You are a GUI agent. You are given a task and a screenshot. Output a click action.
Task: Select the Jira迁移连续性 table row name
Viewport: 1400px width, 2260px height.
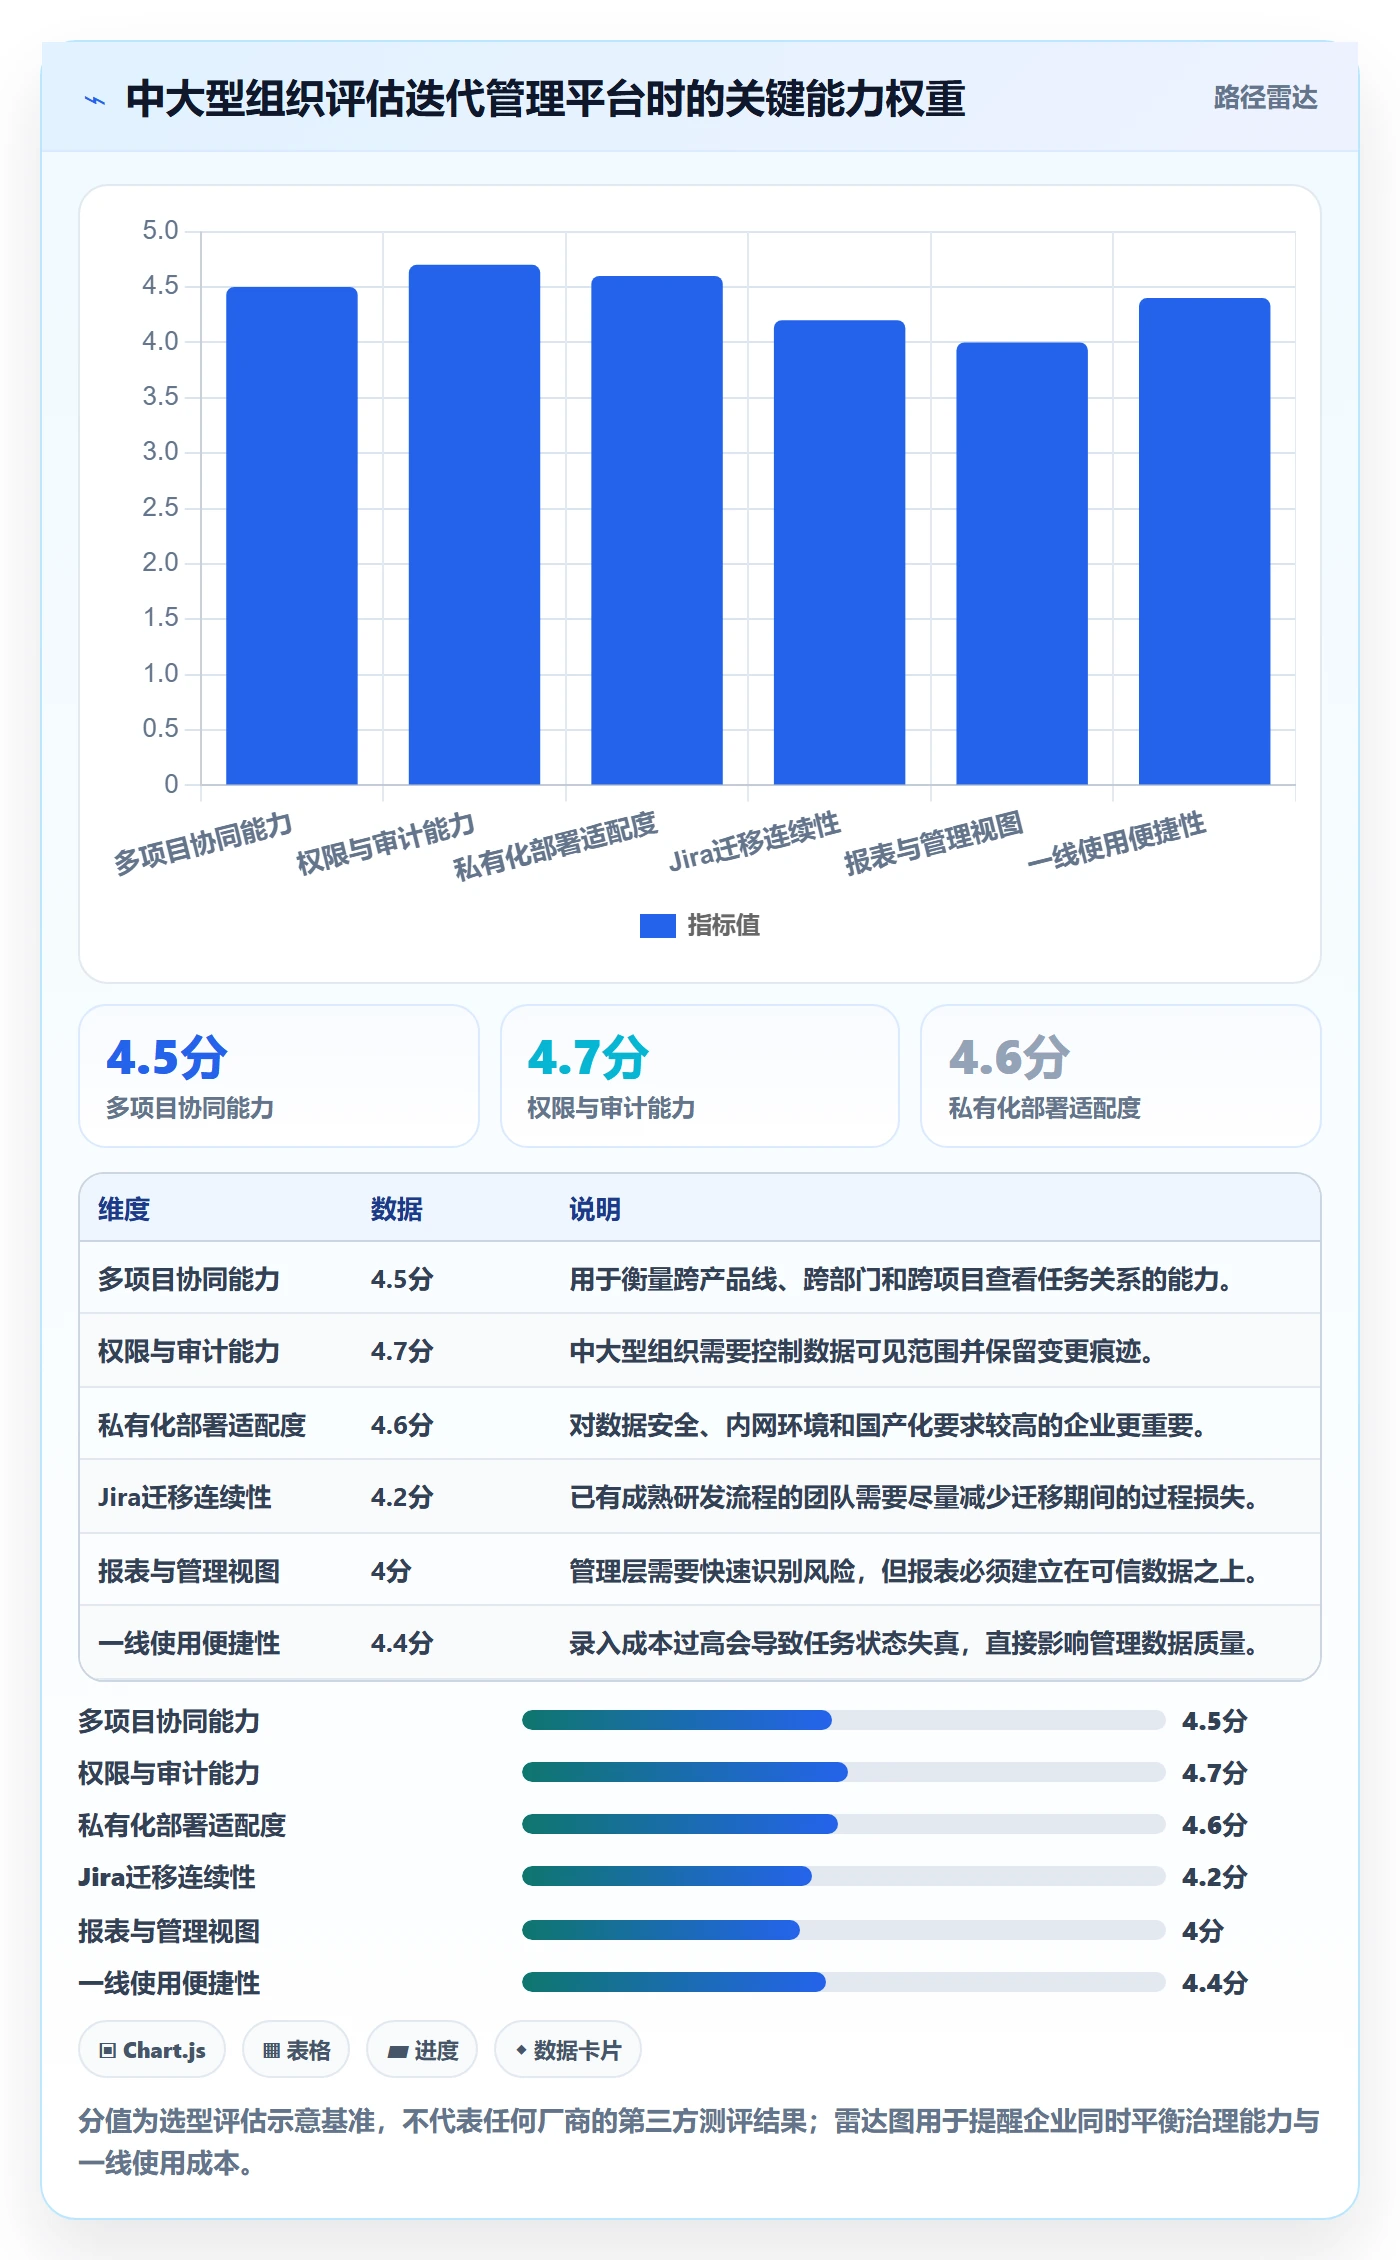(185, 1497)
